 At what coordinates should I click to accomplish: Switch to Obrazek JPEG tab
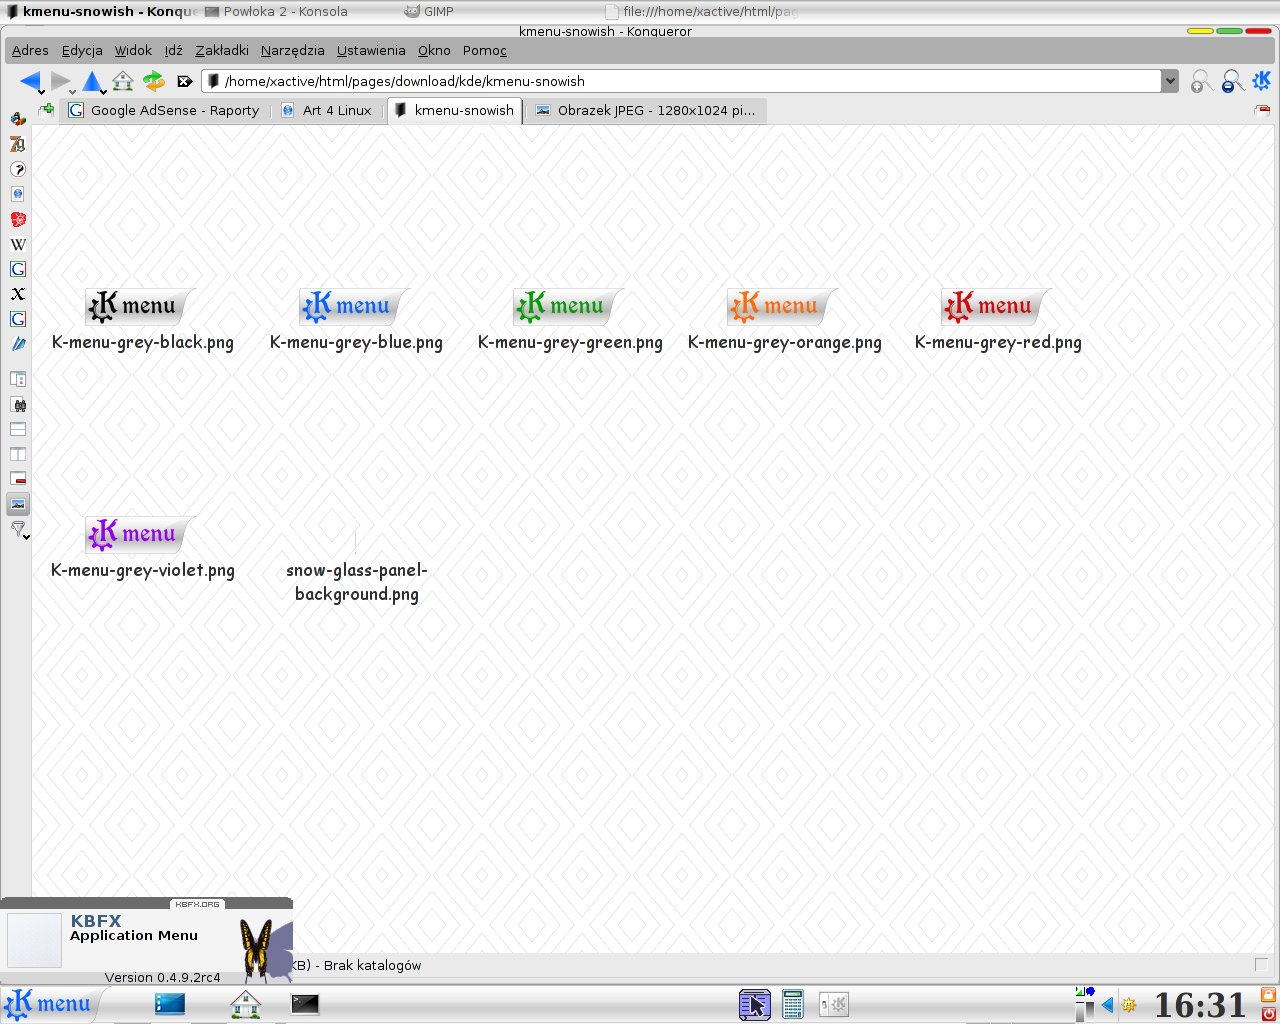647,110
